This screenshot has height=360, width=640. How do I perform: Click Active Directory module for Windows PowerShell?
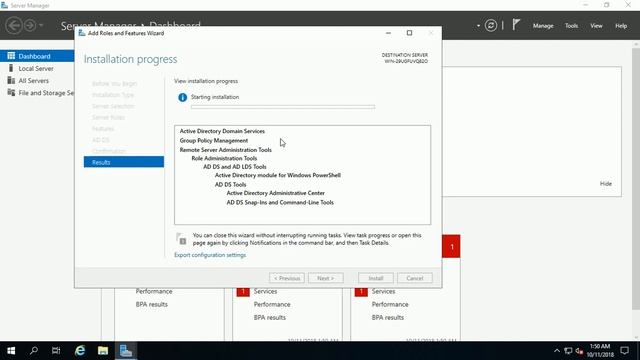tap(278, 175)
